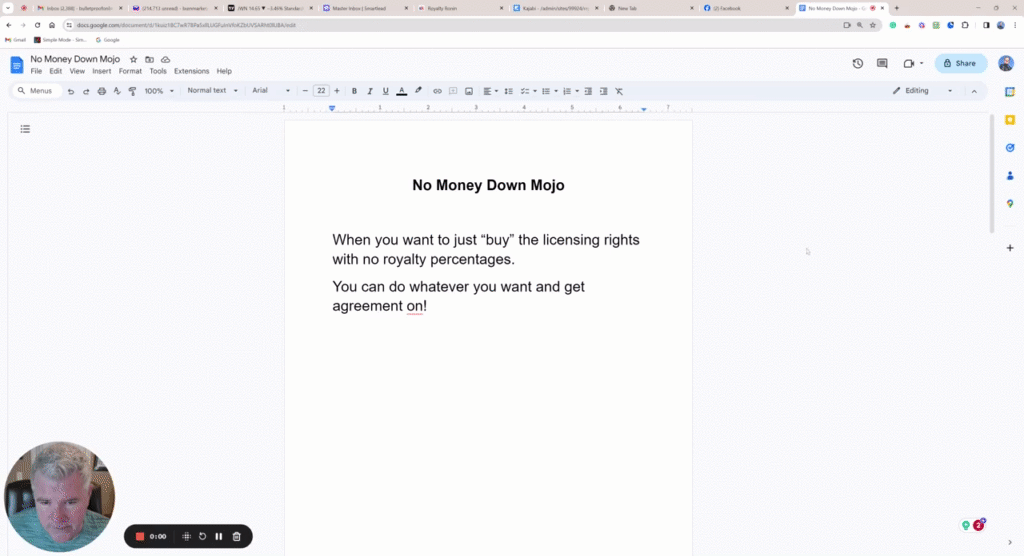
Task: Click the Undo arrow in the toolbar
Action: [x=71, y=91]
